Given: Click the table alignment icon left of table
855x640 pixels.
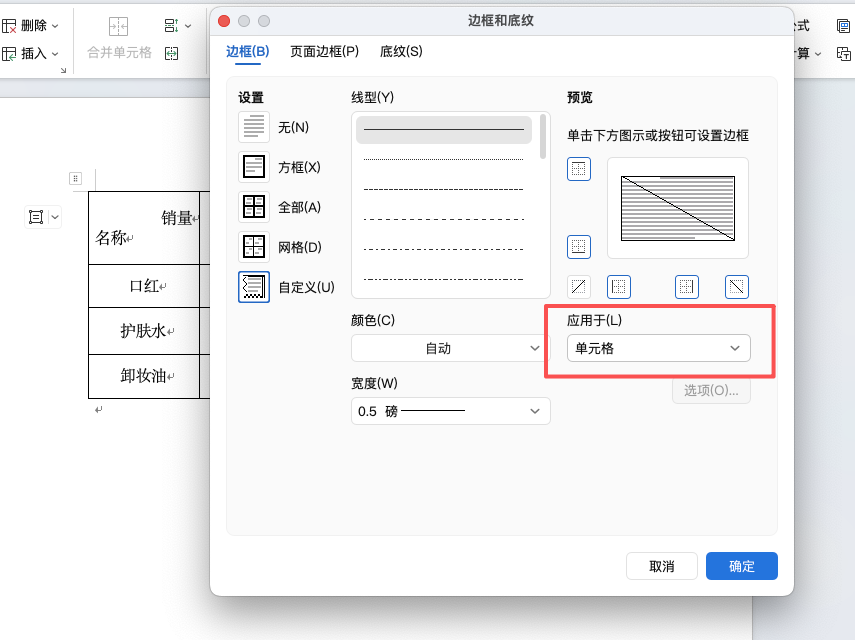Looking at the screenshot, I should (x=36, y=217).
